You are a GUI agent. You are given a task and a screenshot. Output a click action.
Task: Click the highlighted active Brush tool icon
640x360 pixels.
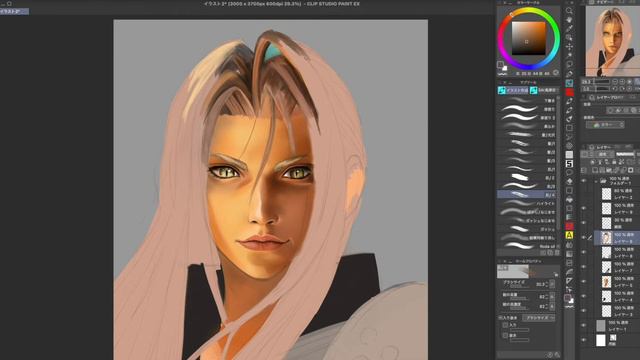(x=569, y=83)
